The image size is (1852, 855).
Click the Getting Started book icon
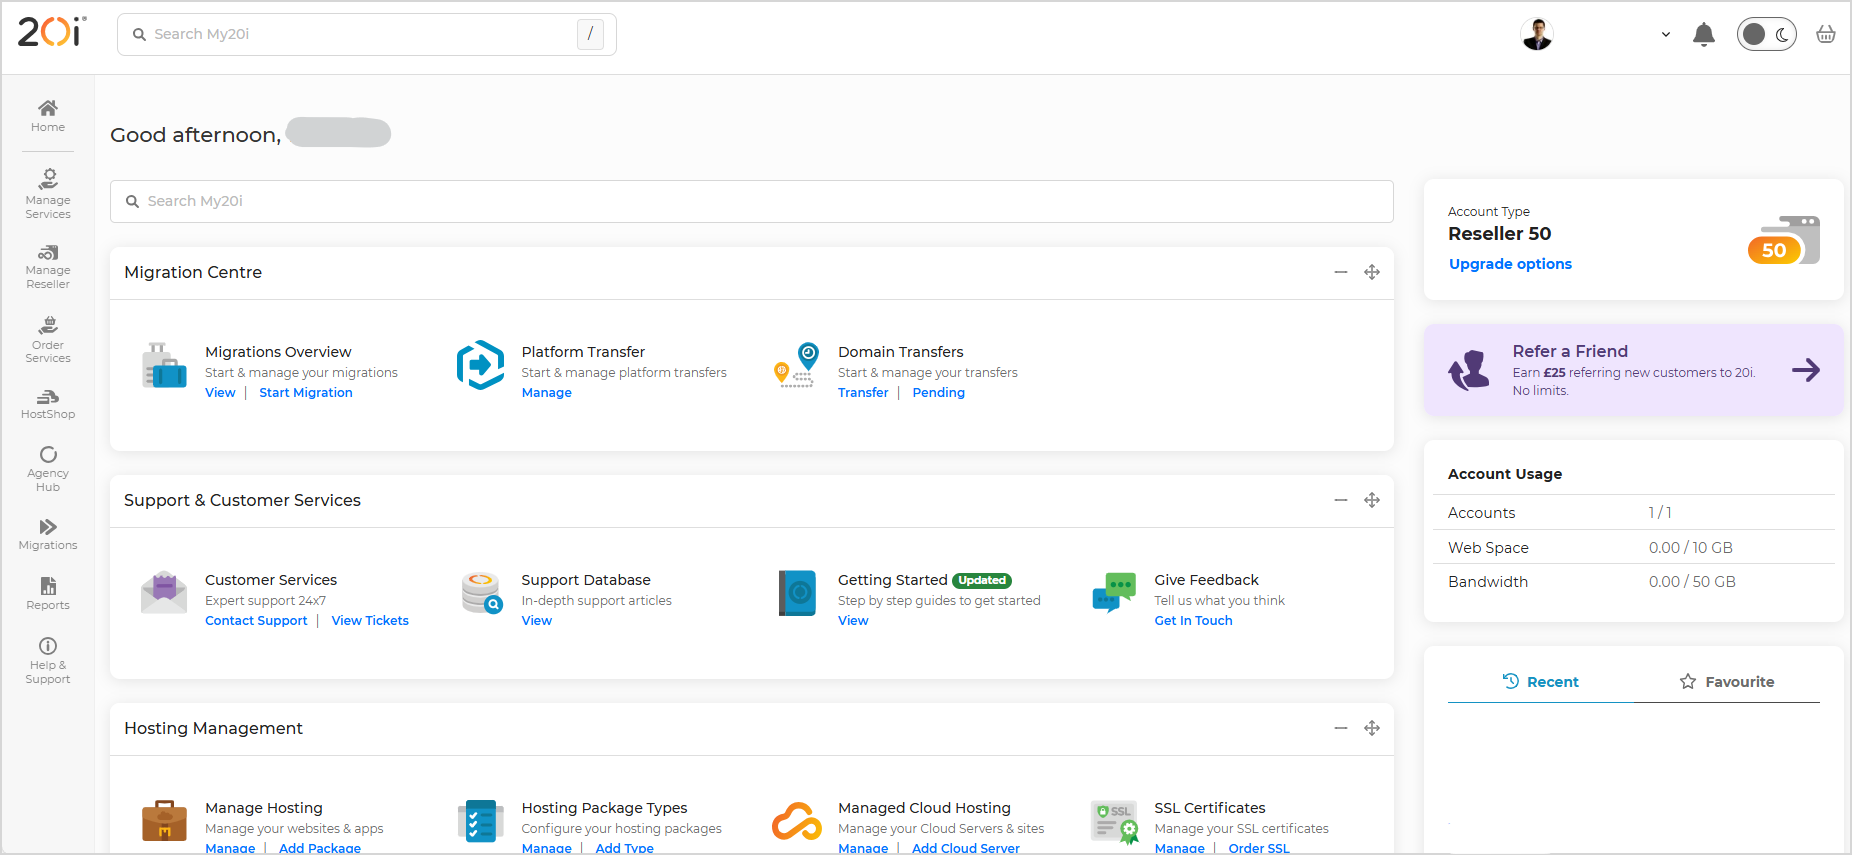797,593
